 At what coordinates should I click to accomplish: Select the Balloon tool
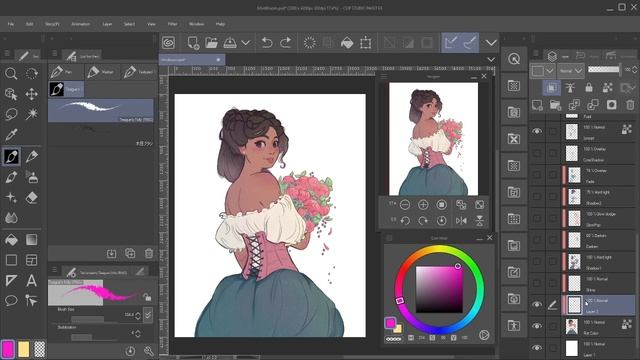(x=11, y=301)
